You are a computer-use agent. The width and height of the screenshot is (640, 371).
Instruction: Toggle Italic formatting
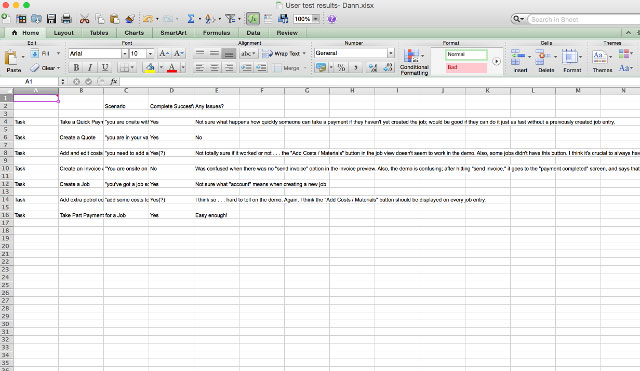(x=90, y=68)
